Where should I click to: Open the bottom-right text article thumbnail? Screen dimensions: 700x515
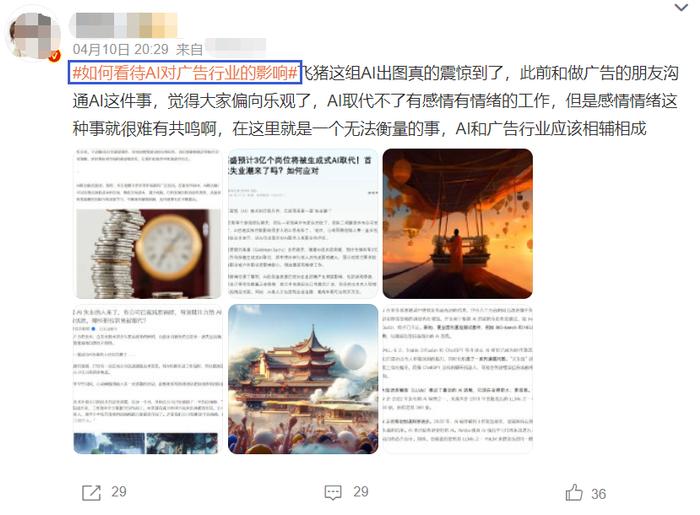pos(458,379)
